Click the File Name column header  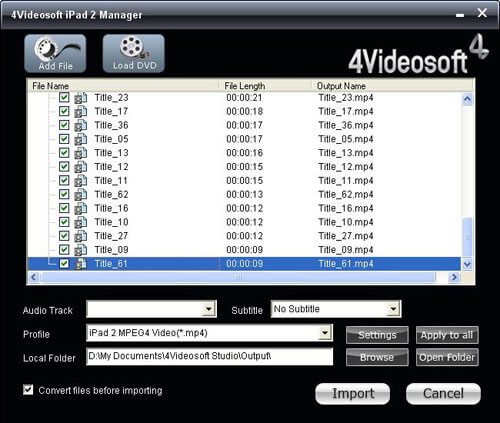point(123,86)
